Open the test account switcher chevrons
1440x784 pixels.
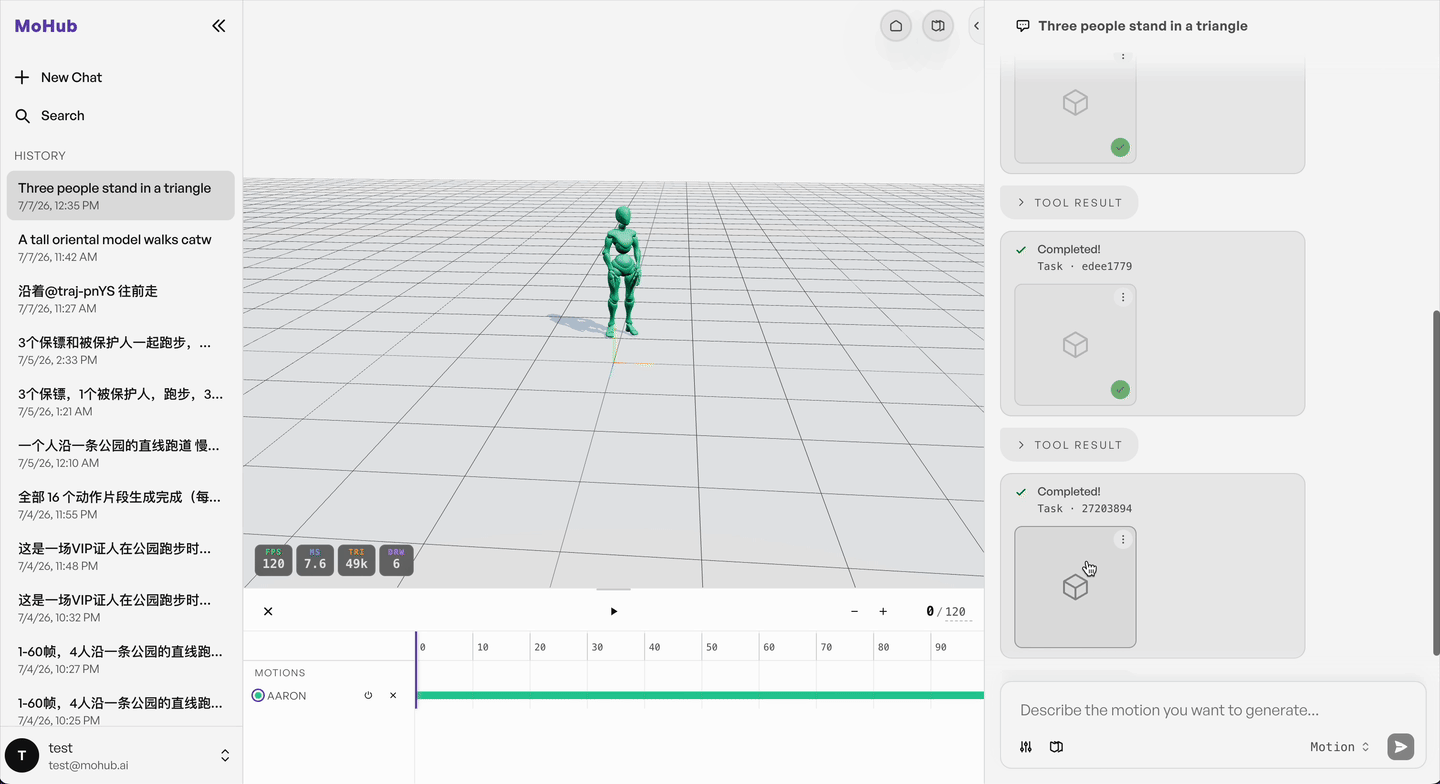(x=225, y=756)
